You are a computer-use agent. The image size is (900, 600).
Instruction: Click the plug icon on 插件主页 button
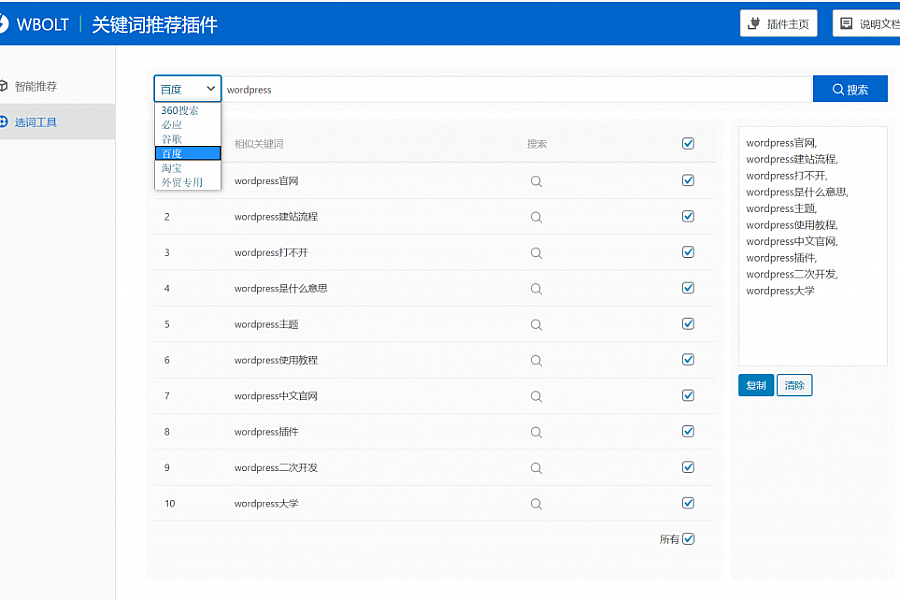(x=754, y=24)
